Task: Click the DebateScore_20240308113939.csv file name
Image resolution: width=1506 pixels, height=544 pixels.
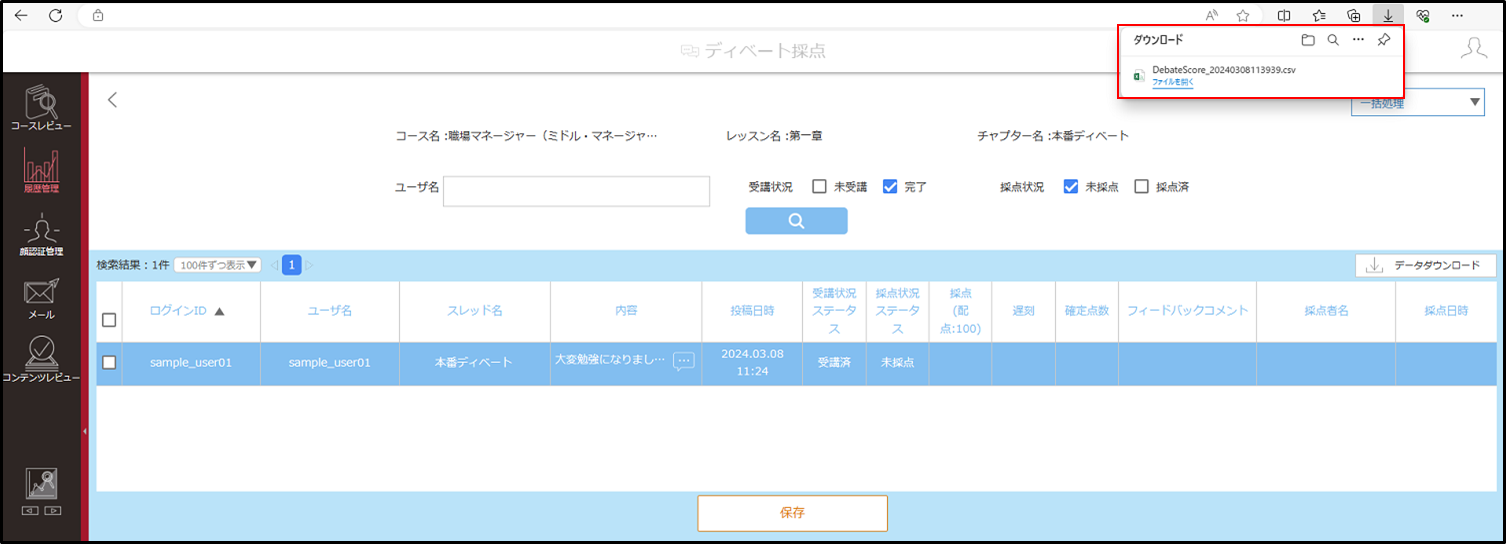Action: (1224, 70)
